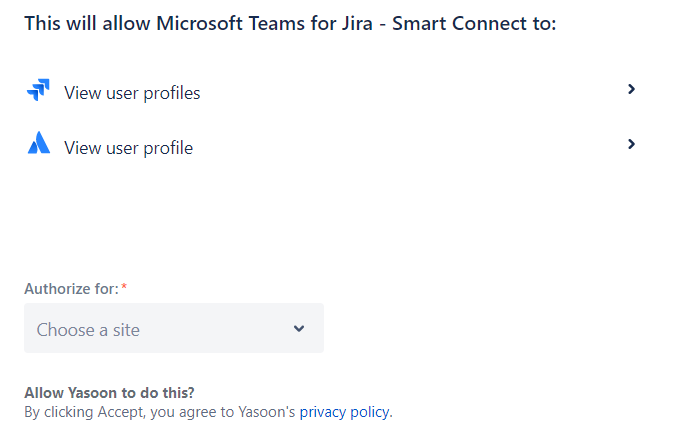Image resolution: width=676 pixels, height=425 pixels.
Task: Click the chevron arrow for View user profiles
Action: tap(631, 89)
